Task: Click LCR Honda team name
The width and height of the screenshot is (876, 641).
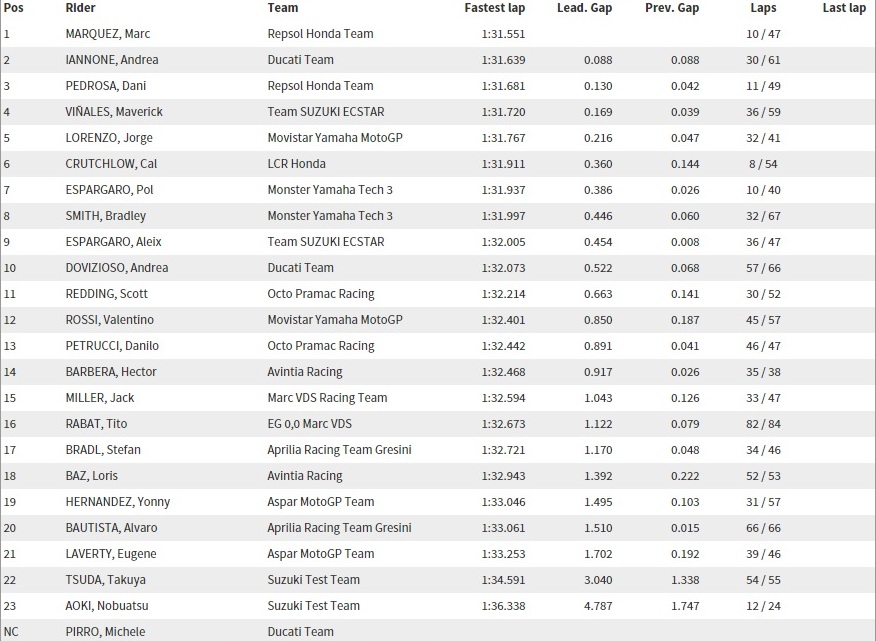Action: [297, 164]
